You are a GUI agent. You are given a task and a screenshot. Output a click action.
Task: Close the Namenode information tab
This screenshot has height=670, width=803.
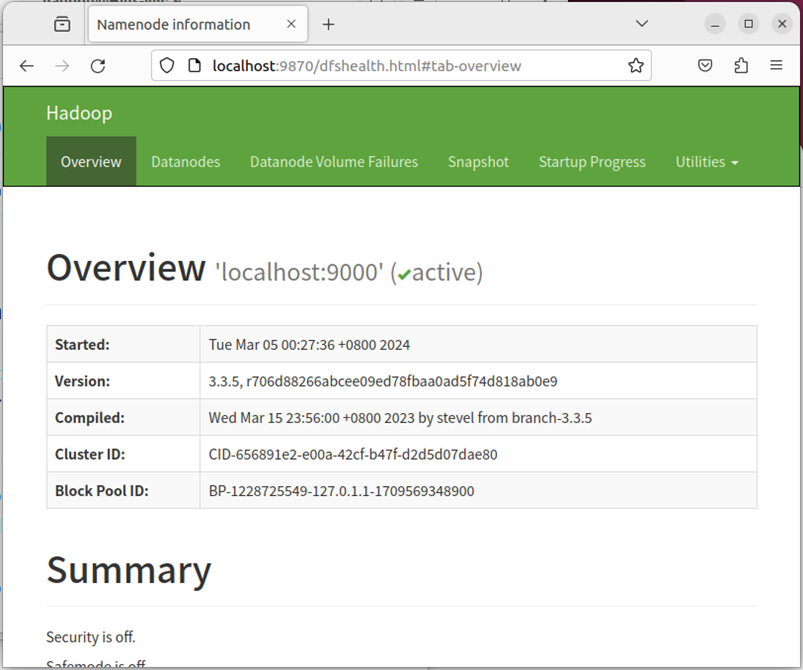coord(291,24)
